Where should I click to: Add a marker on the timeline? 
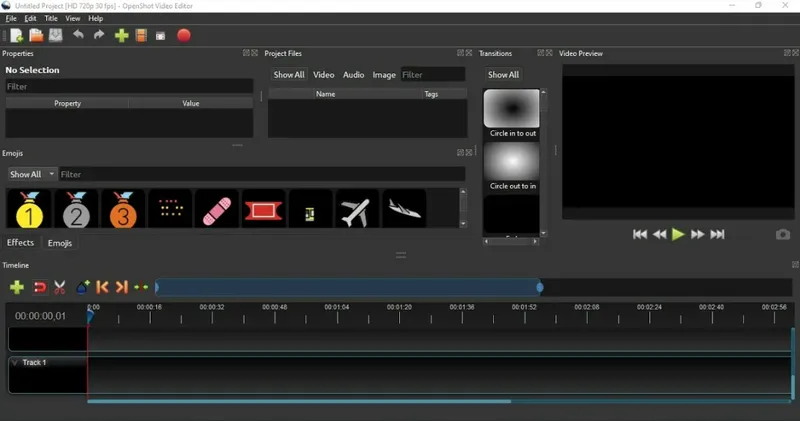[x=83, y=287]
